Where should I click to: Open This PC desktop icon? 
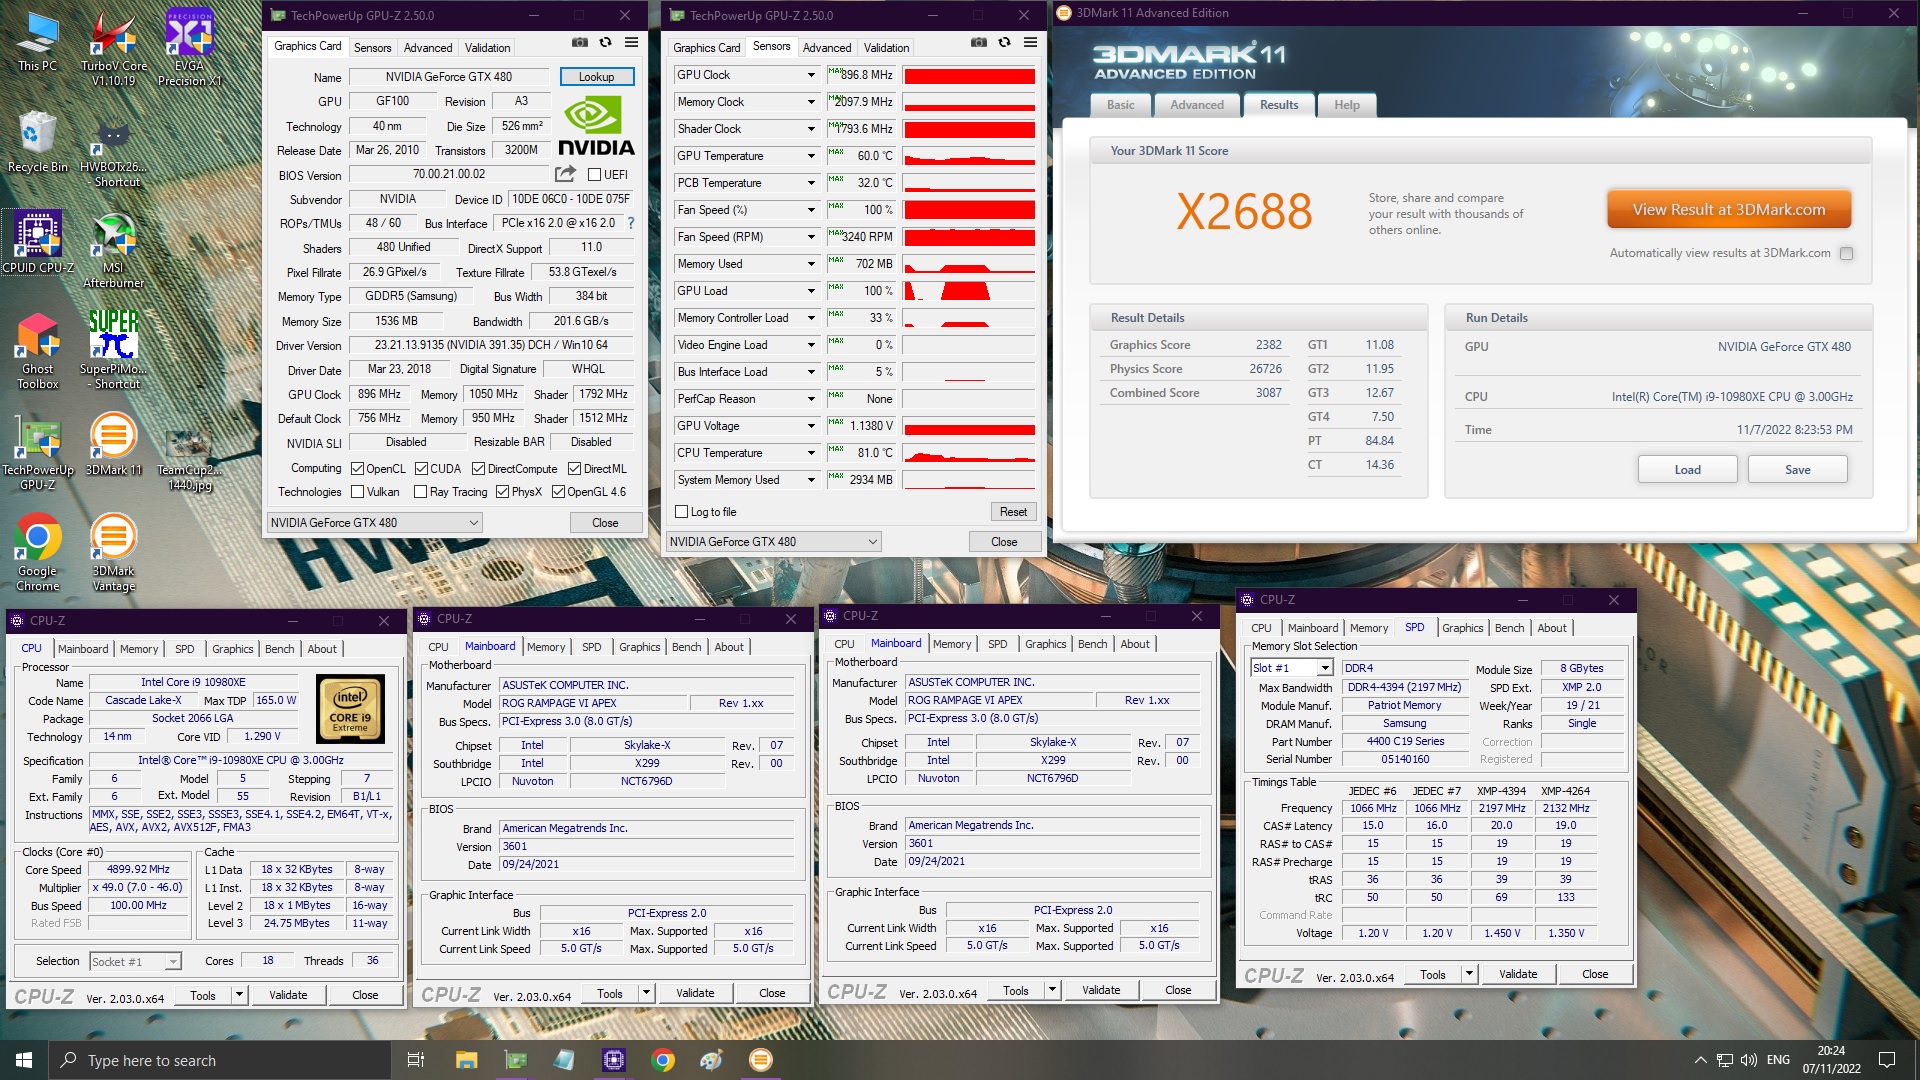point(37,42)
